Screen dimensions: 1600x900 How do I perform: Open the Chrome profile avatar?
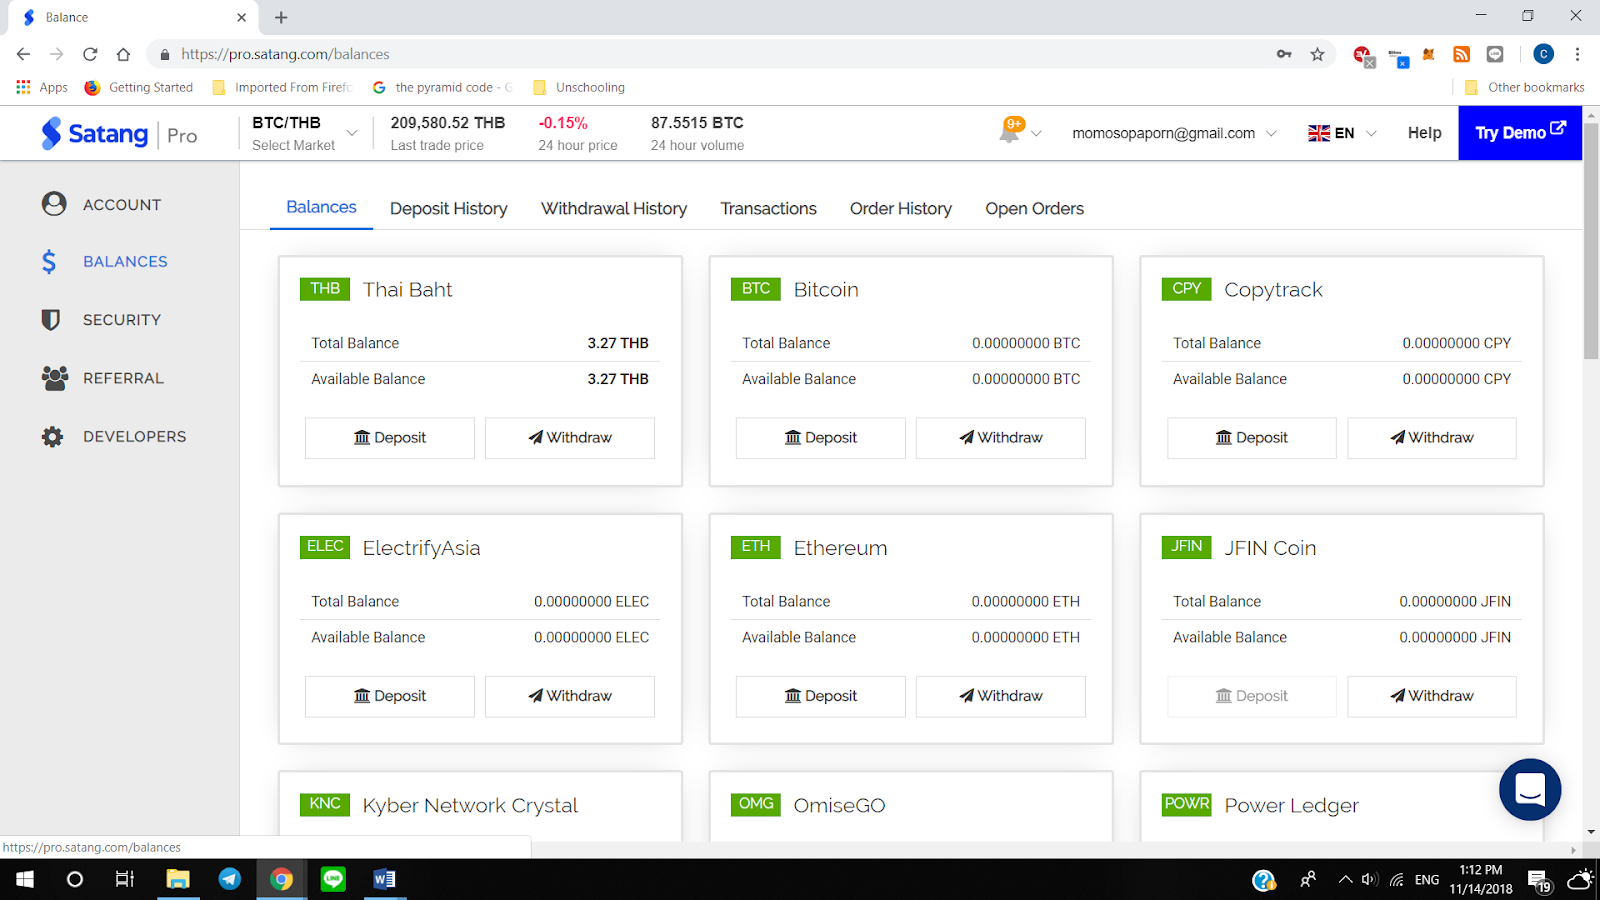click(x=1543, y=54)
